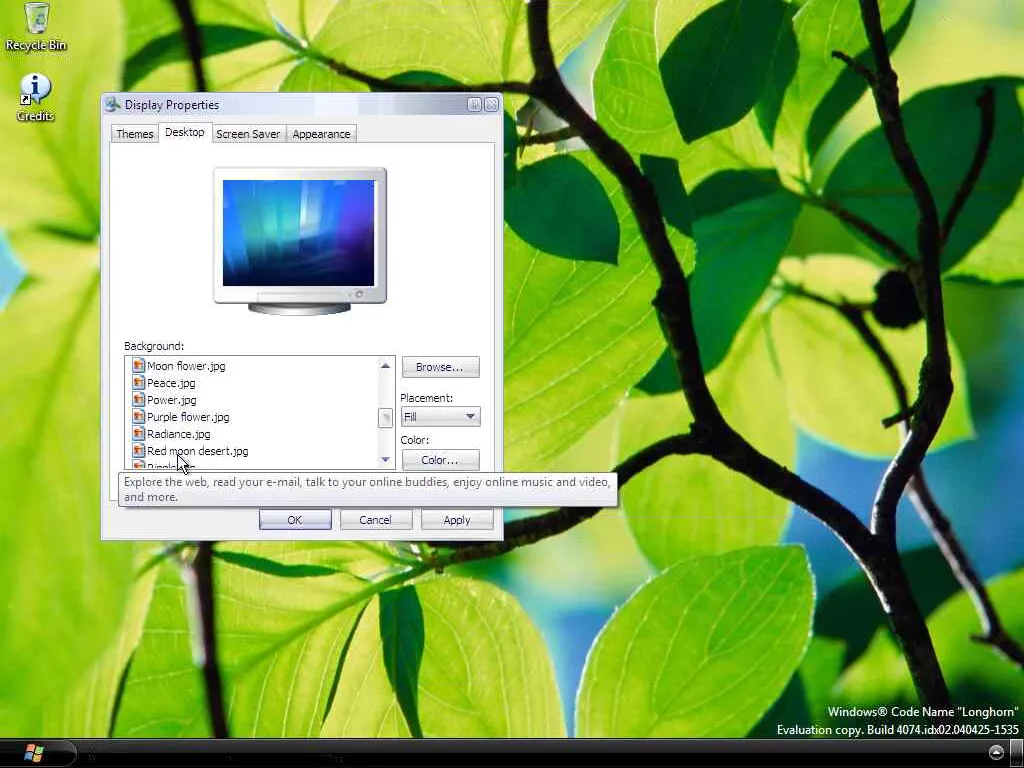The width and height of the screenshot is (1024, 768).
Task: Click the Moon flower.jpg file icon
Action: pos(138,366)
